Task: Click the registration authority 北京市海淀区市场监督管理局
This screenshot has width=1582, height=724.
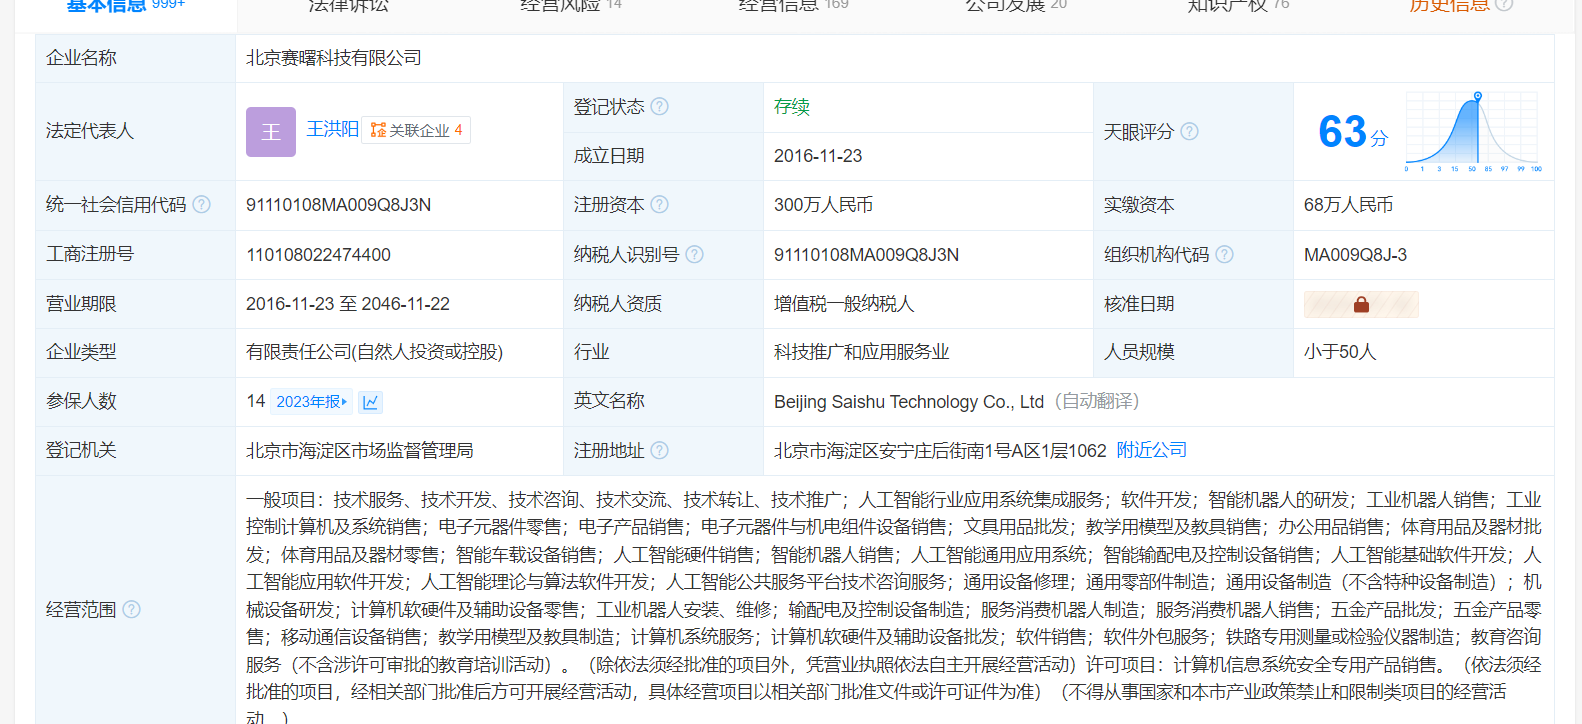Action: click(x=360, y=451)
